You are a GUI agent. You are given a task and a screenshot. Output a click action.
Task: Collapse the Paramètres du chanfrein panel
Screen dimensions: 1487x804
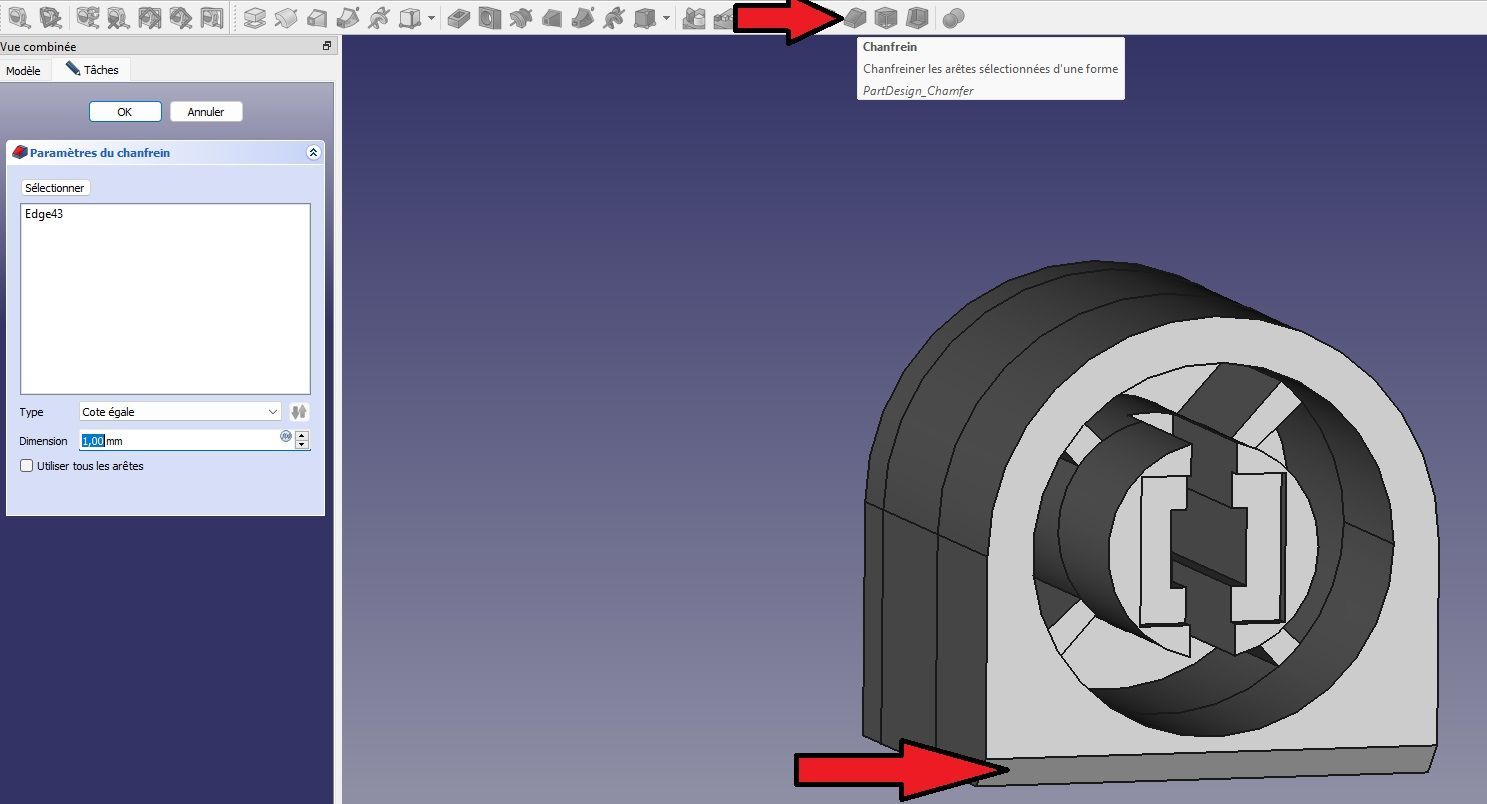(313, 153)
